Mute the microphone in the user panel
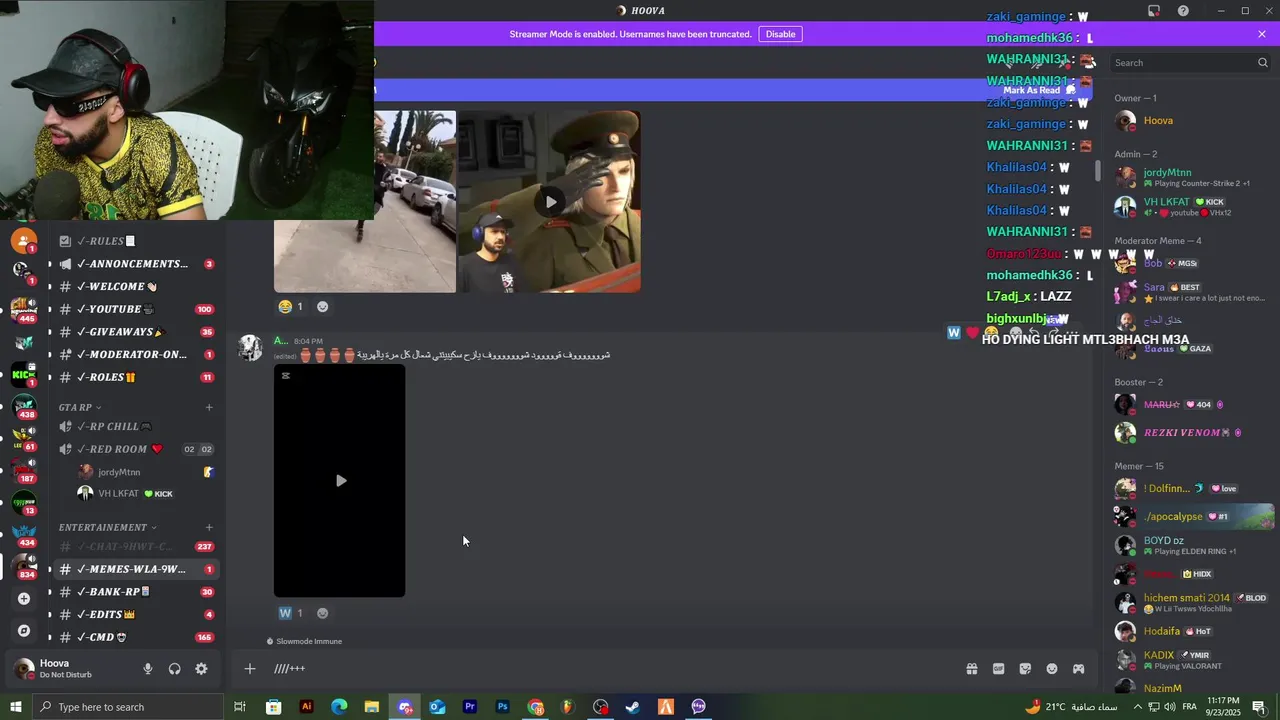 (148, 669)
